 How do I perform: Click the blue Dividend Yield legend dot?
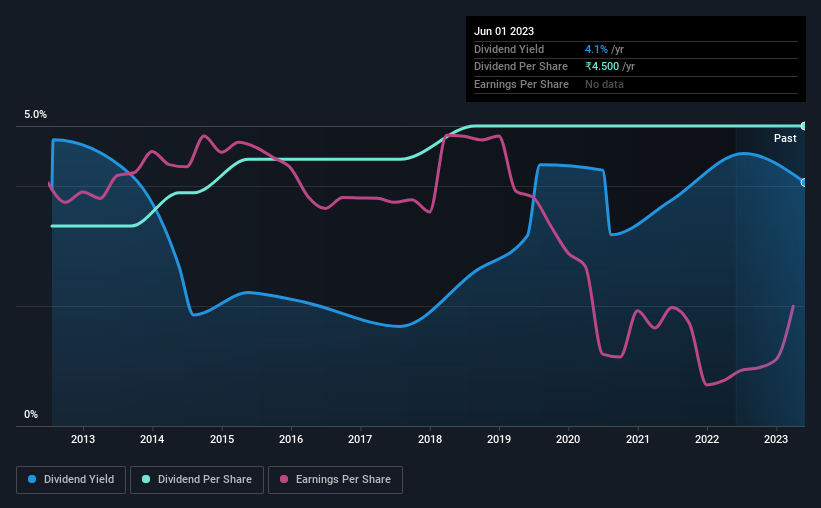(x=32, y=479)
